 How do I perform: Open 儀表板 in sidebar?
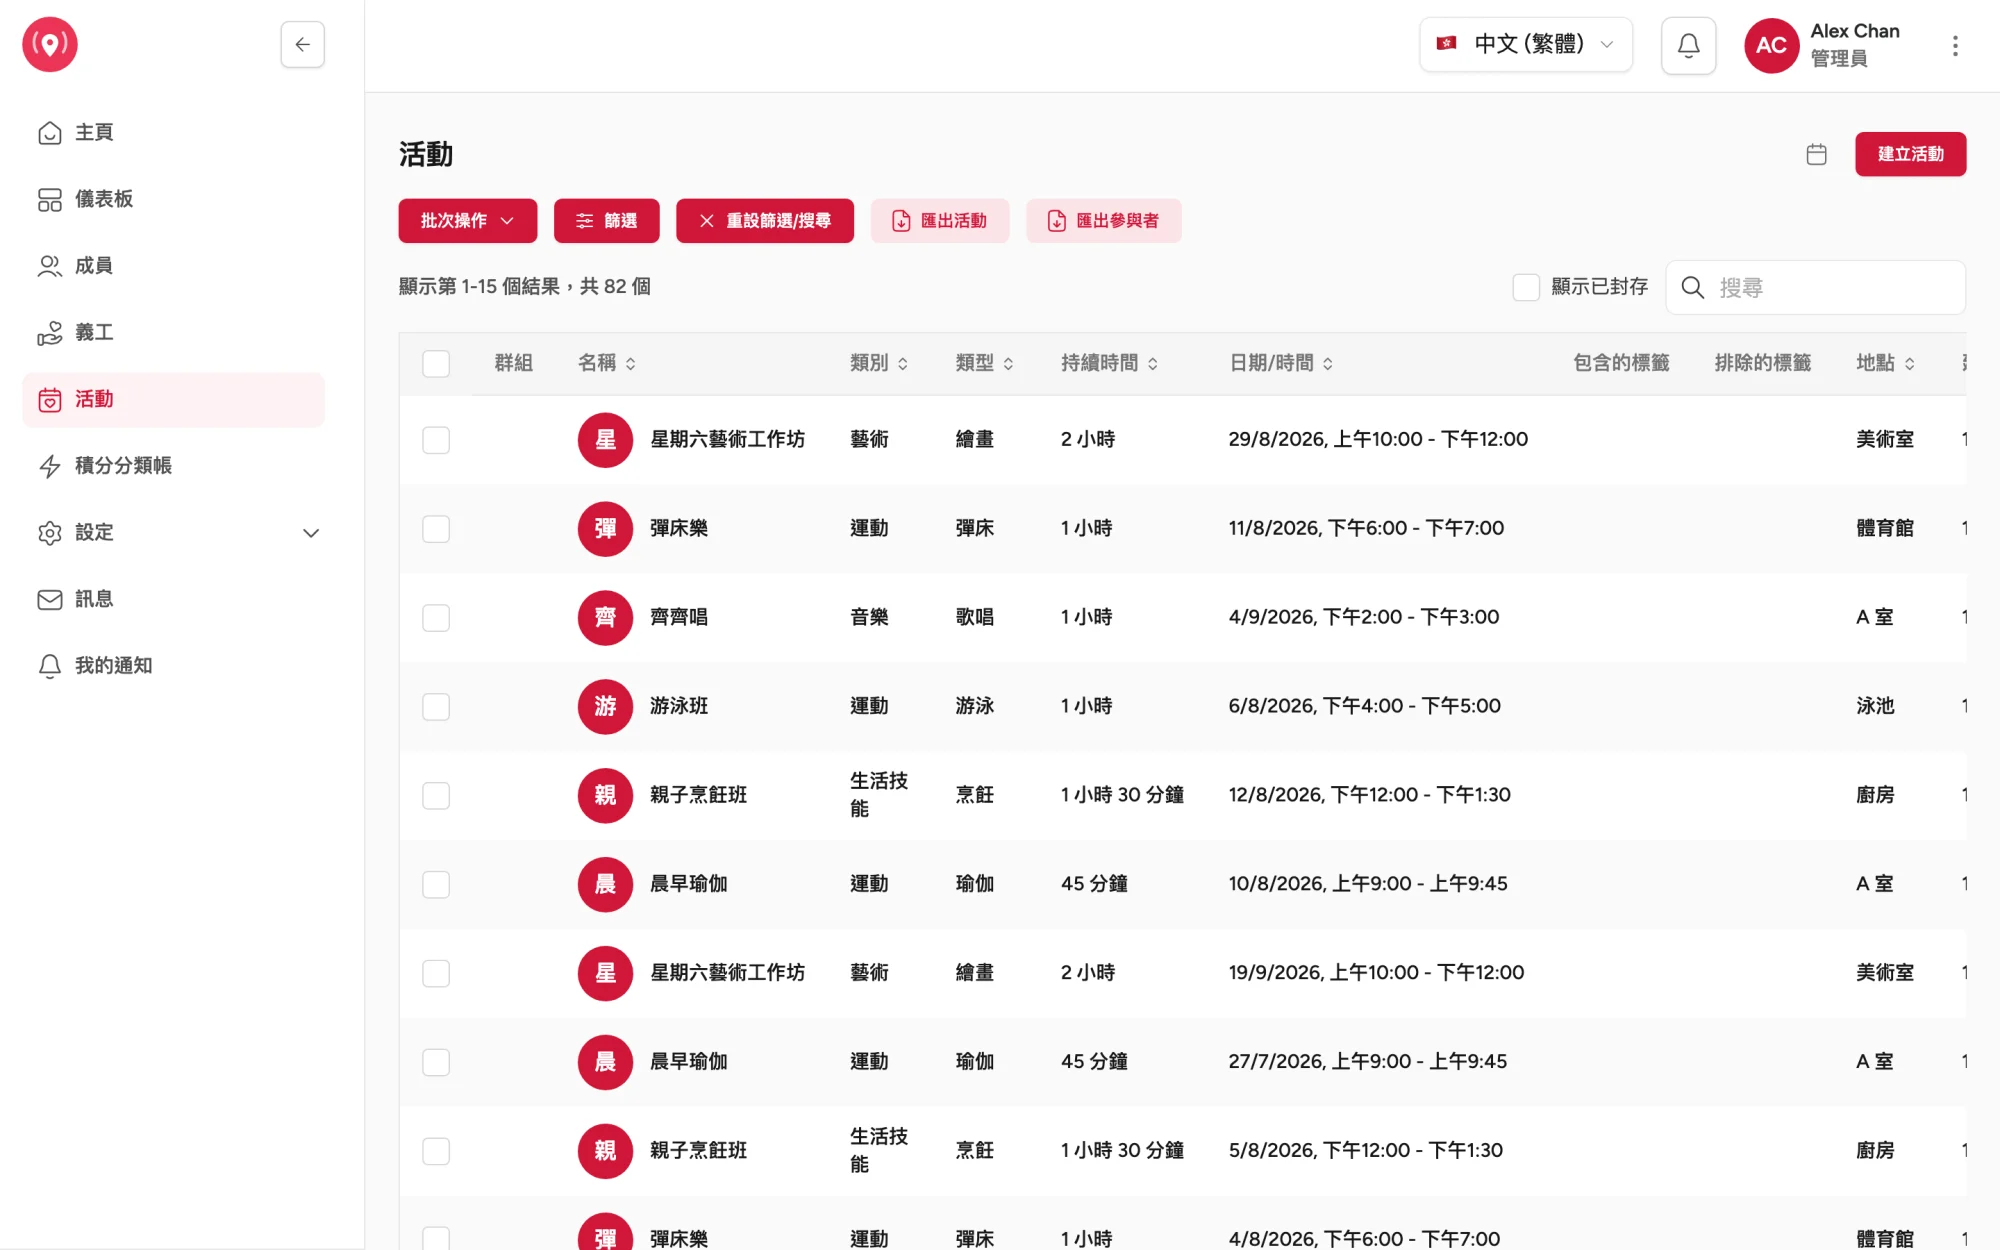tap(173, 199)
